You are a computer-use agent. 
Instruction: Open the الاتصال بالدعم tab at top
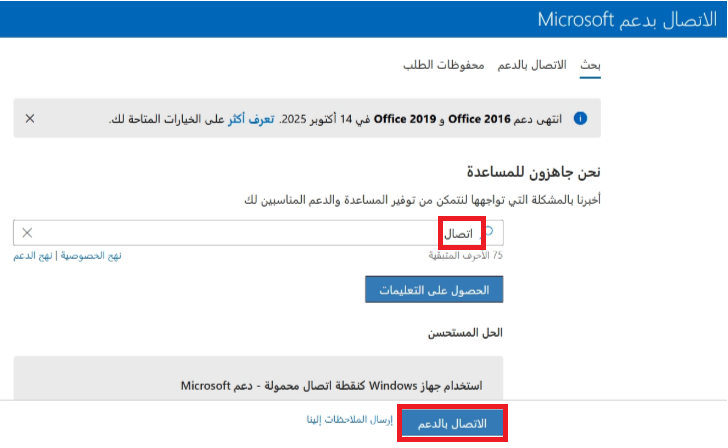[x=532, y=65]
